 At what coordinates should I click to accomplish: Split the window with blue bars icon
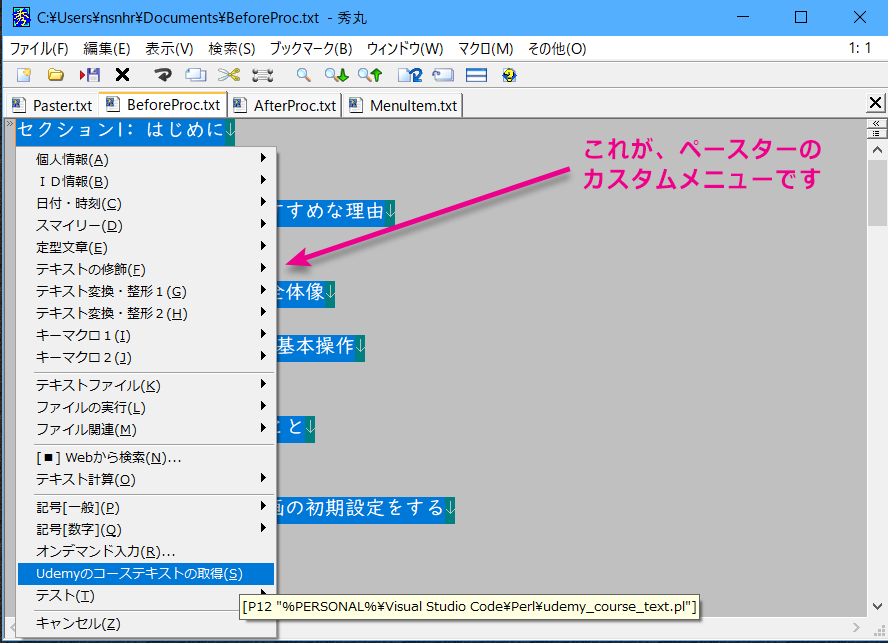click(476, 75)
